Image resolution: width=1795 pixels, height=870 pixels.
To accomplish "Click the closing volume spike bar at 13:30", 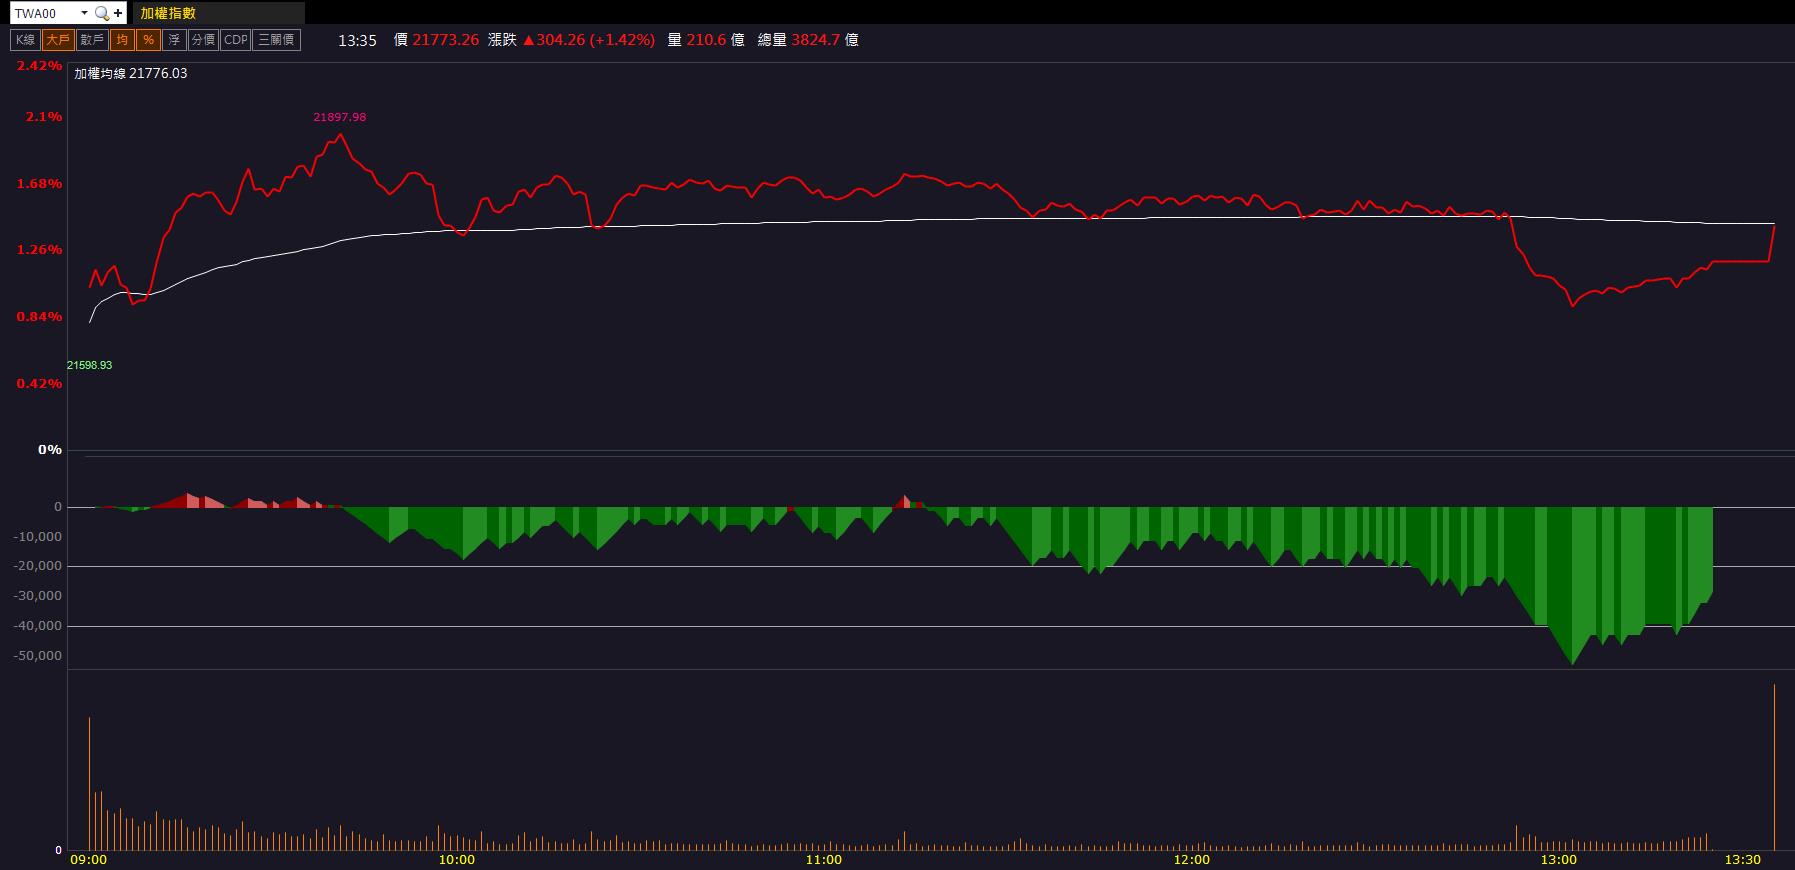I will pos(1774,767).
